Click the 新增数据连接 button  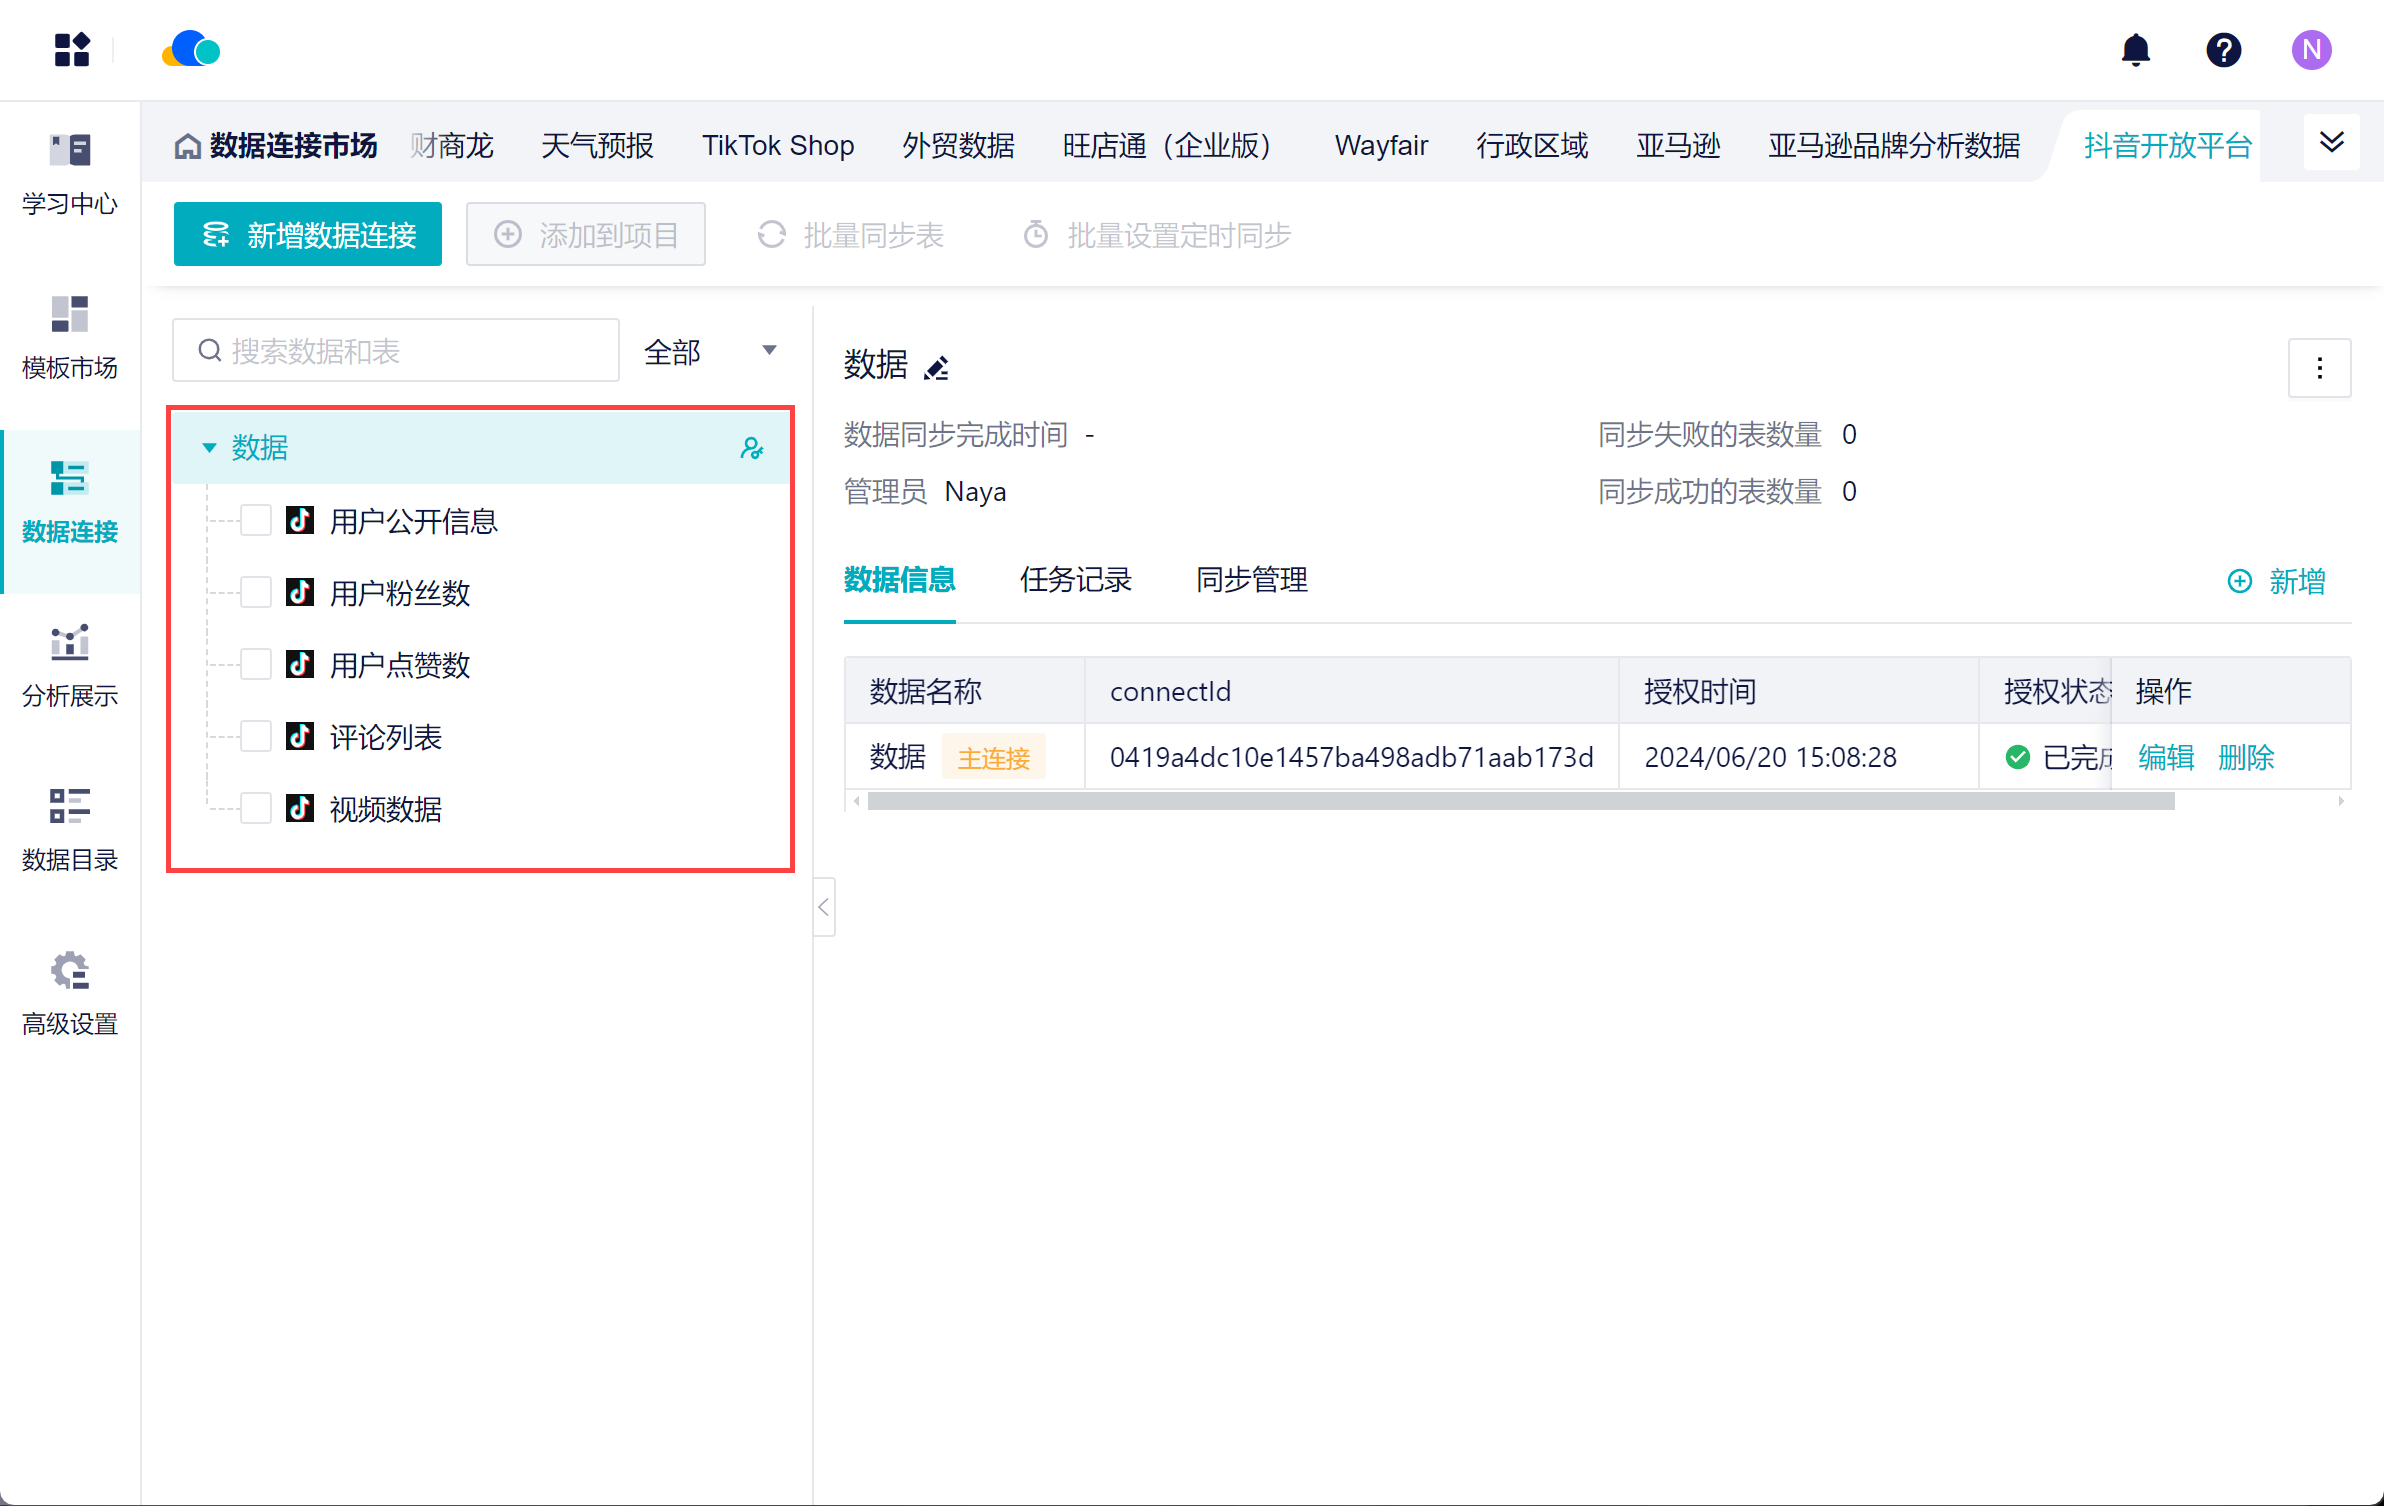[308, 235]
